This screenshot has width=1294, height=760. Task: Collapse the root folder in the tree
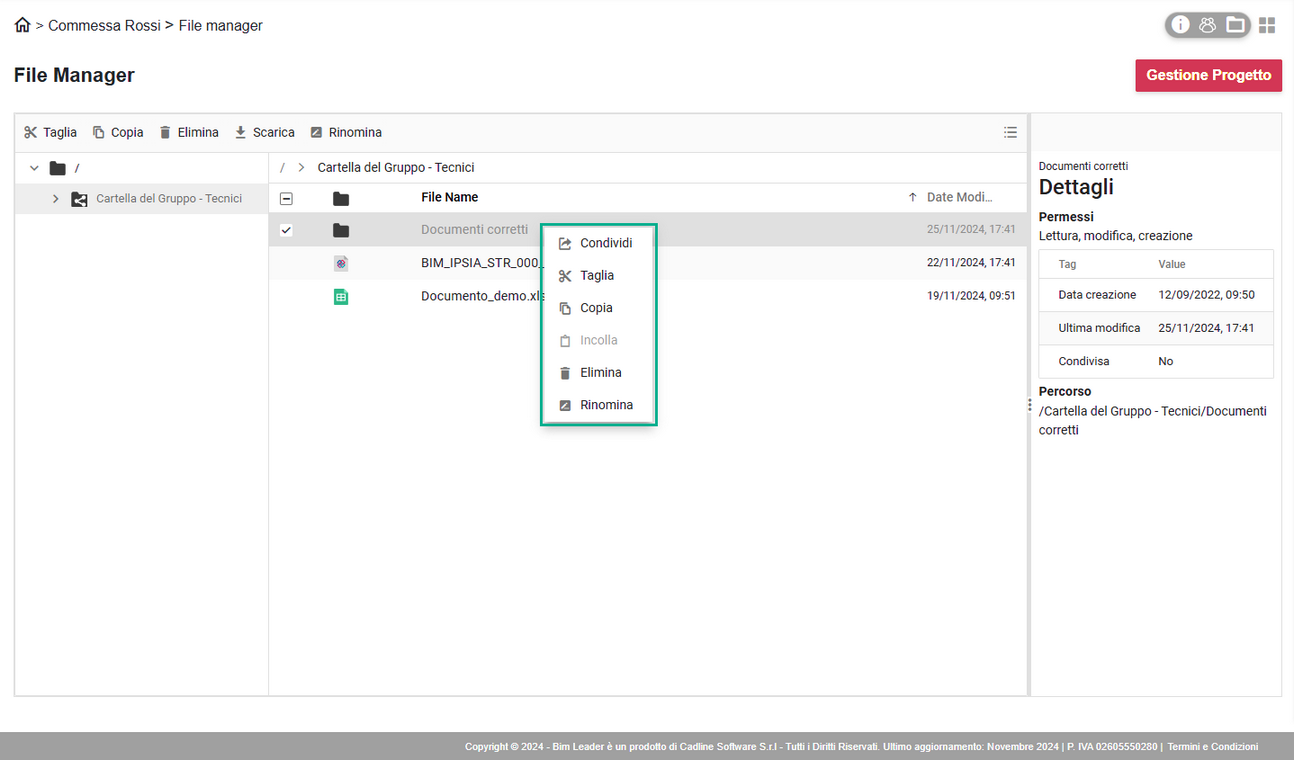[x=33, y=167]
